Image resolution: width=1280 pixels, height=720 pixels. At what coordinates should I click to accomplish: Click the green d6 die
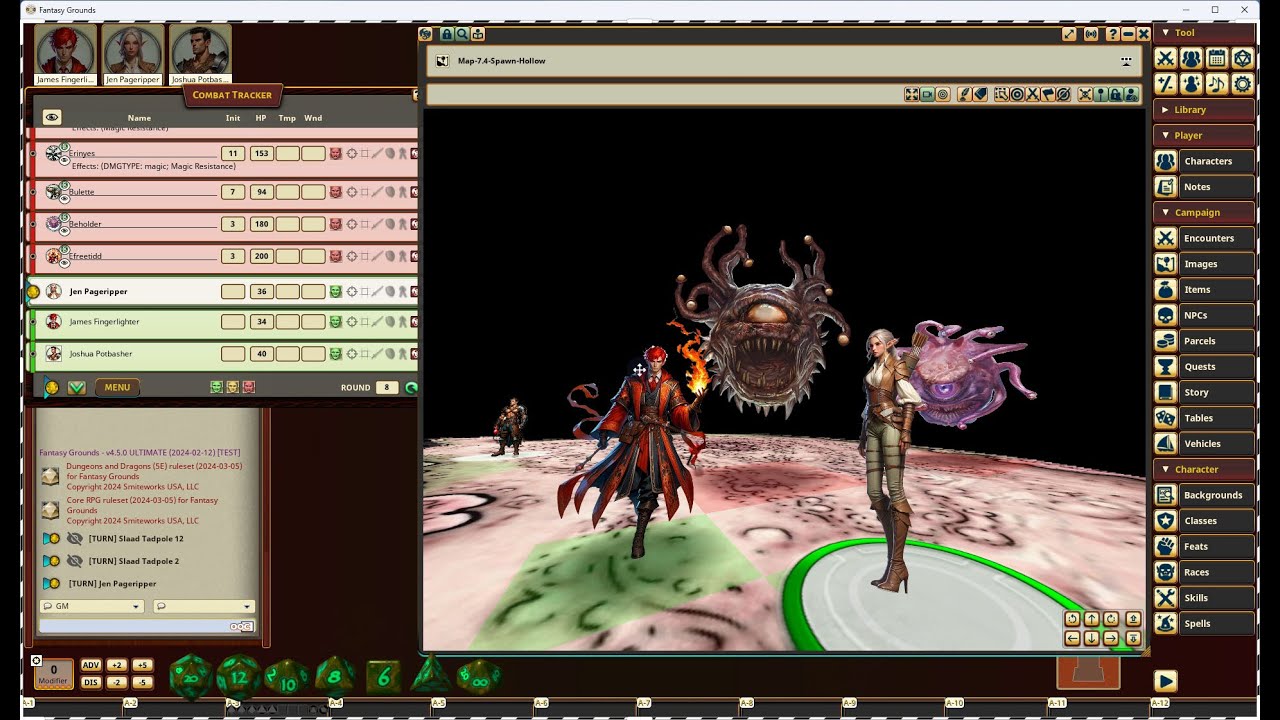pyautogui.click(x=383, y=677)
